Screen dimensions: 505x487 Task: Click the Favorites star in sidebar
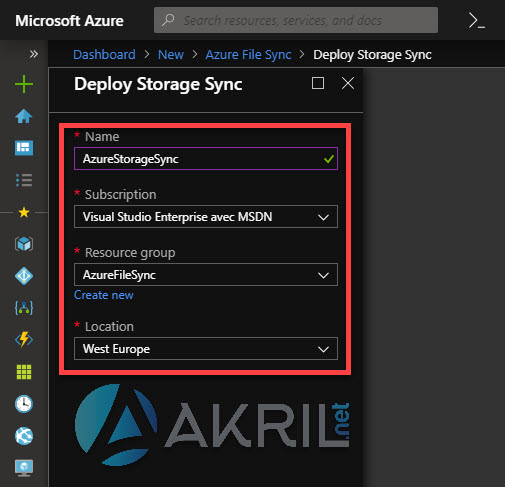click(24, 212)
